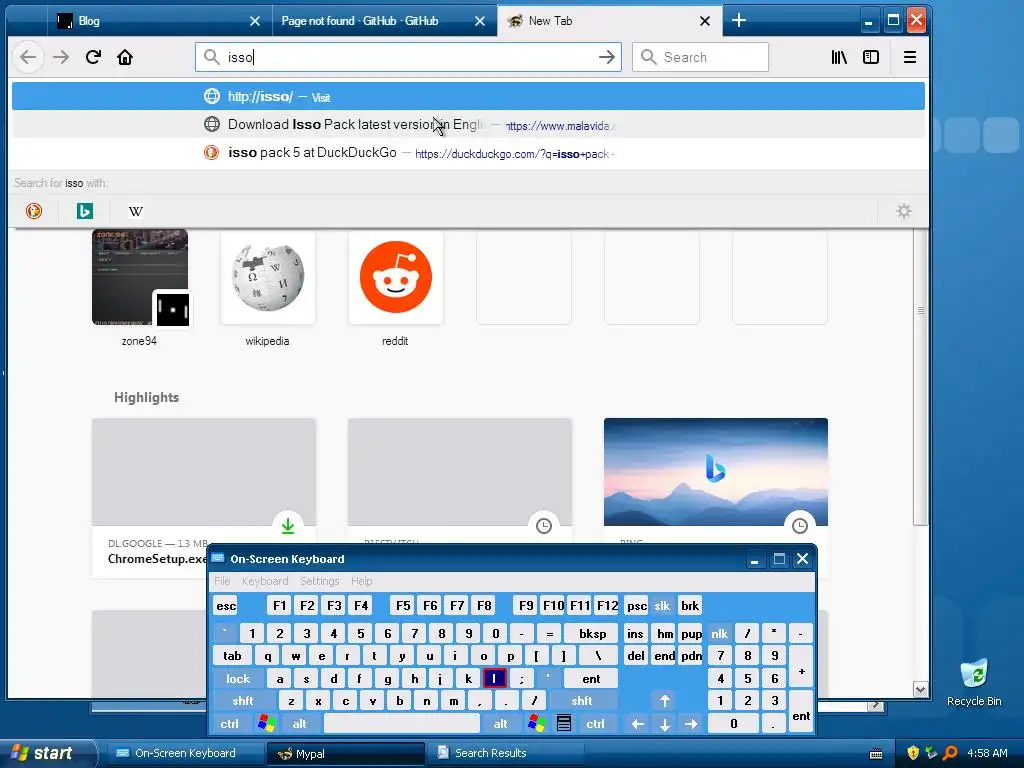This screenshot has width=1024, height=768.
Task: Close the Page not found GitHub tab
Action: click(480, 21)
